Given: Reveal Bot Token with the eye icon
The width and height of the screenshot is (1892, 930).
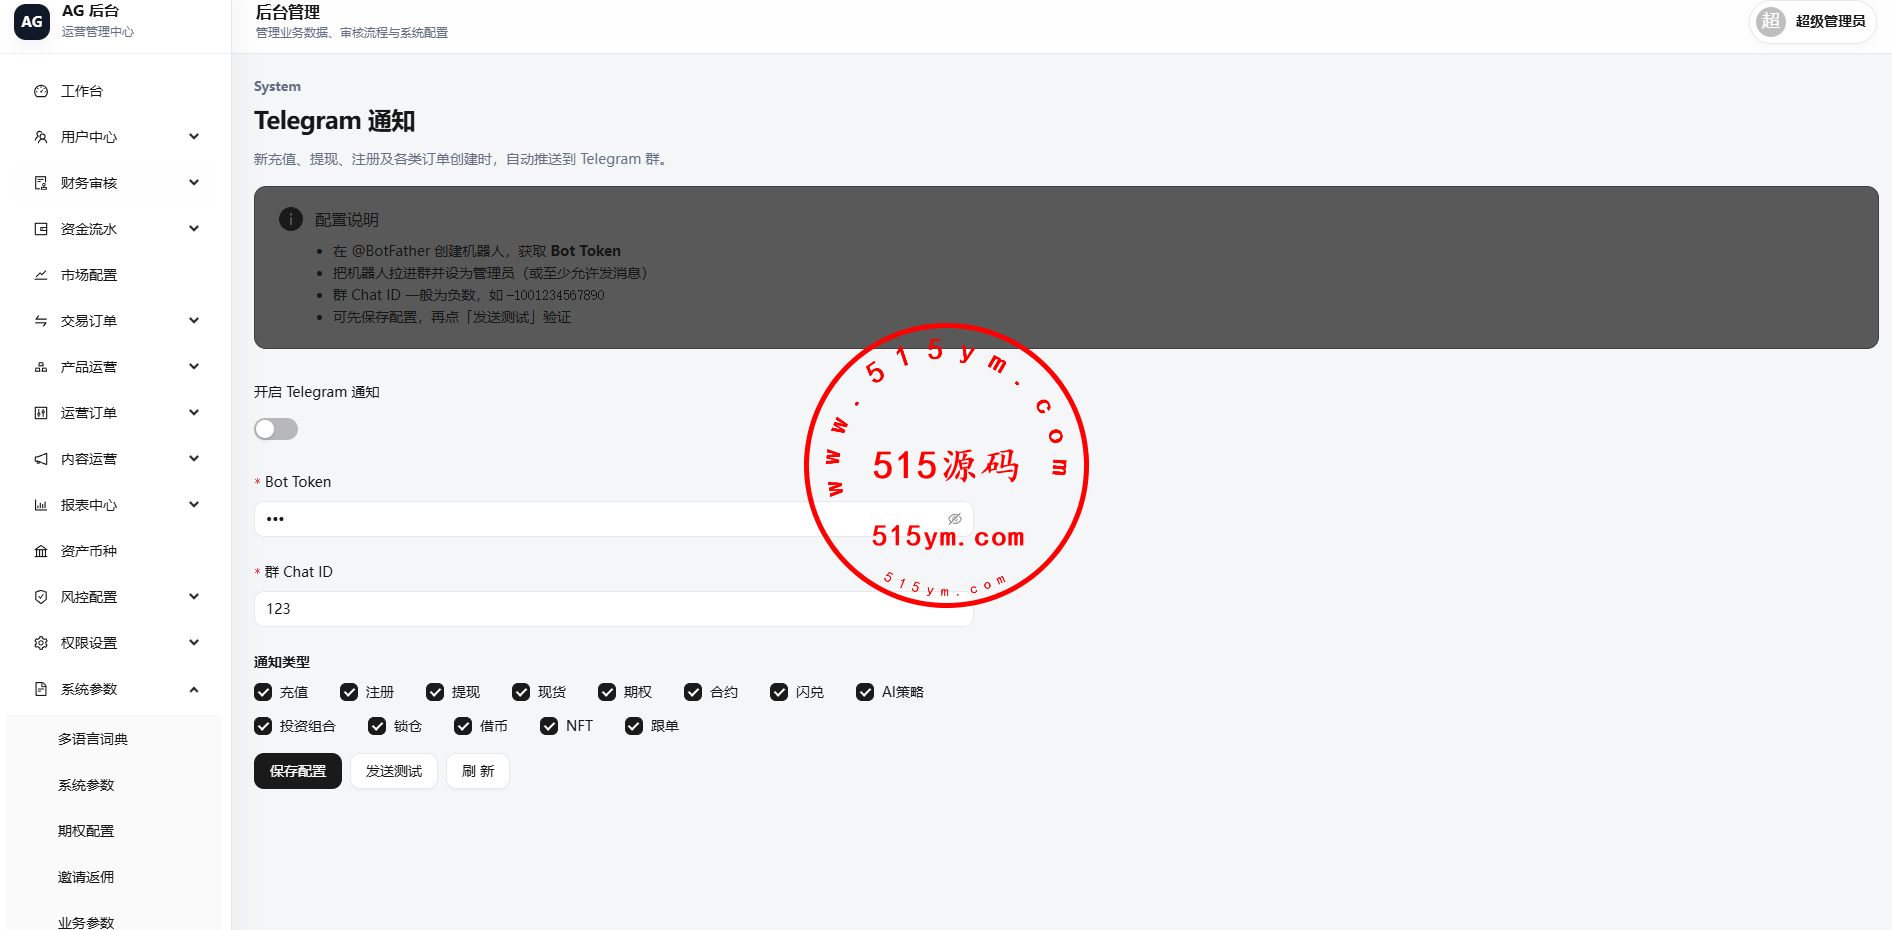Looking at the screenshot, I should pos(955,519).
